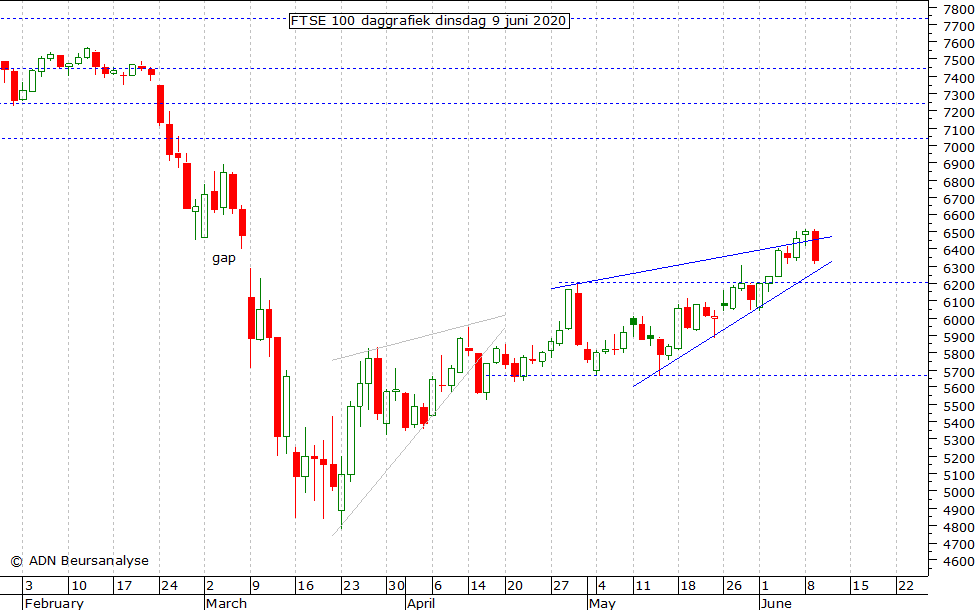Select the 4800 price axis label
The image size is (979, 610).
(958, 527)
